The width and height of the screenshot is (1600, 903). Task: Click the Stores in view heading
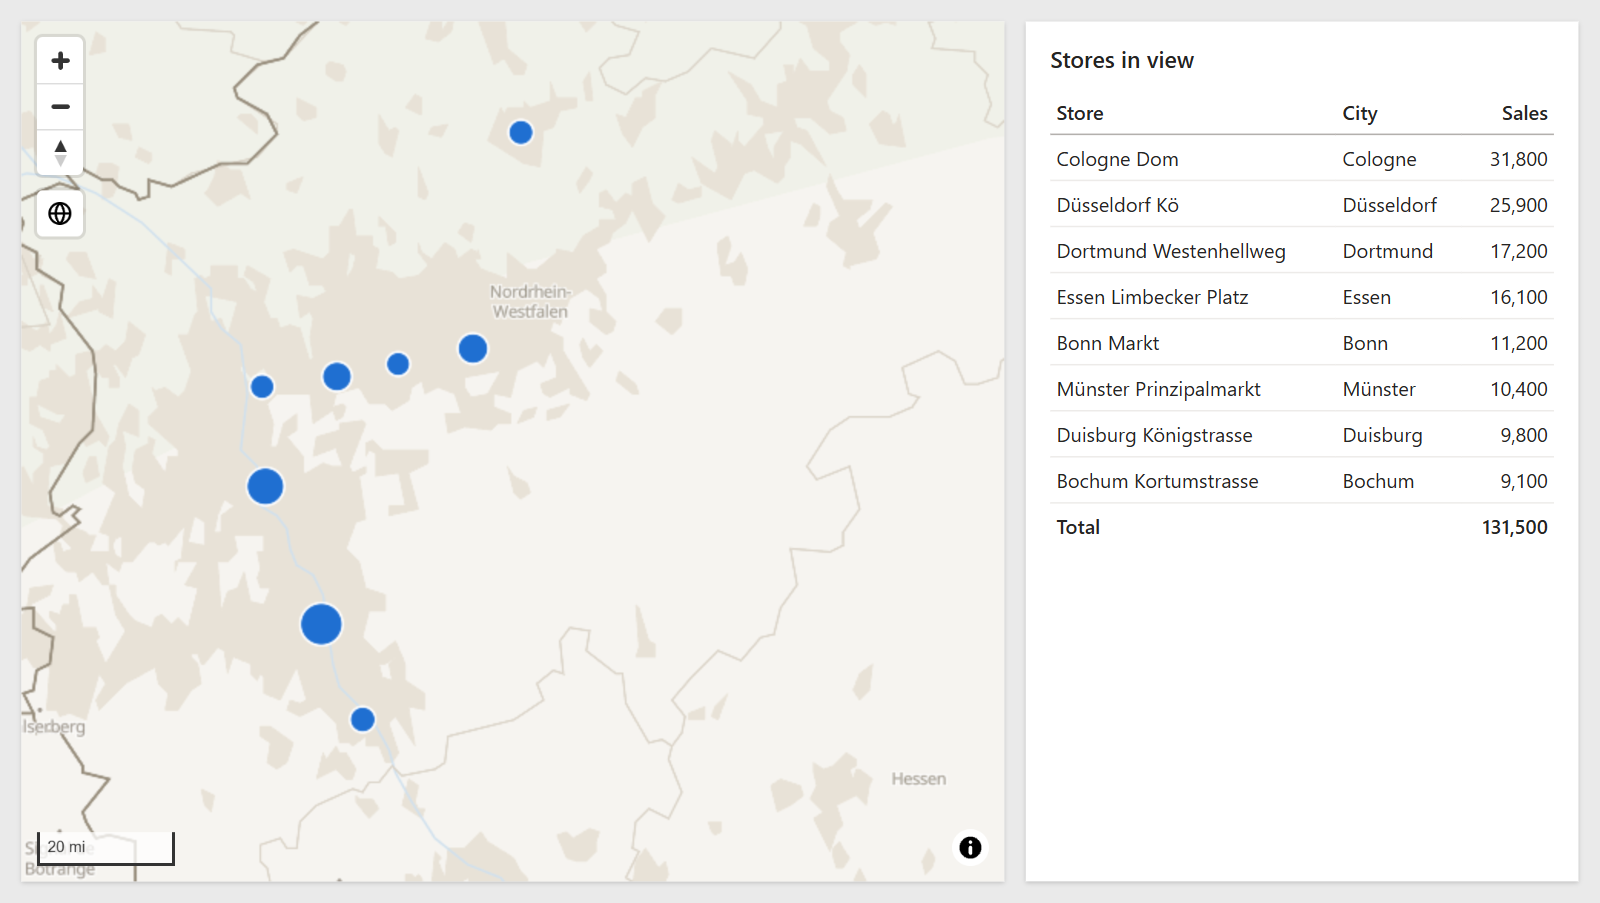1122,60
